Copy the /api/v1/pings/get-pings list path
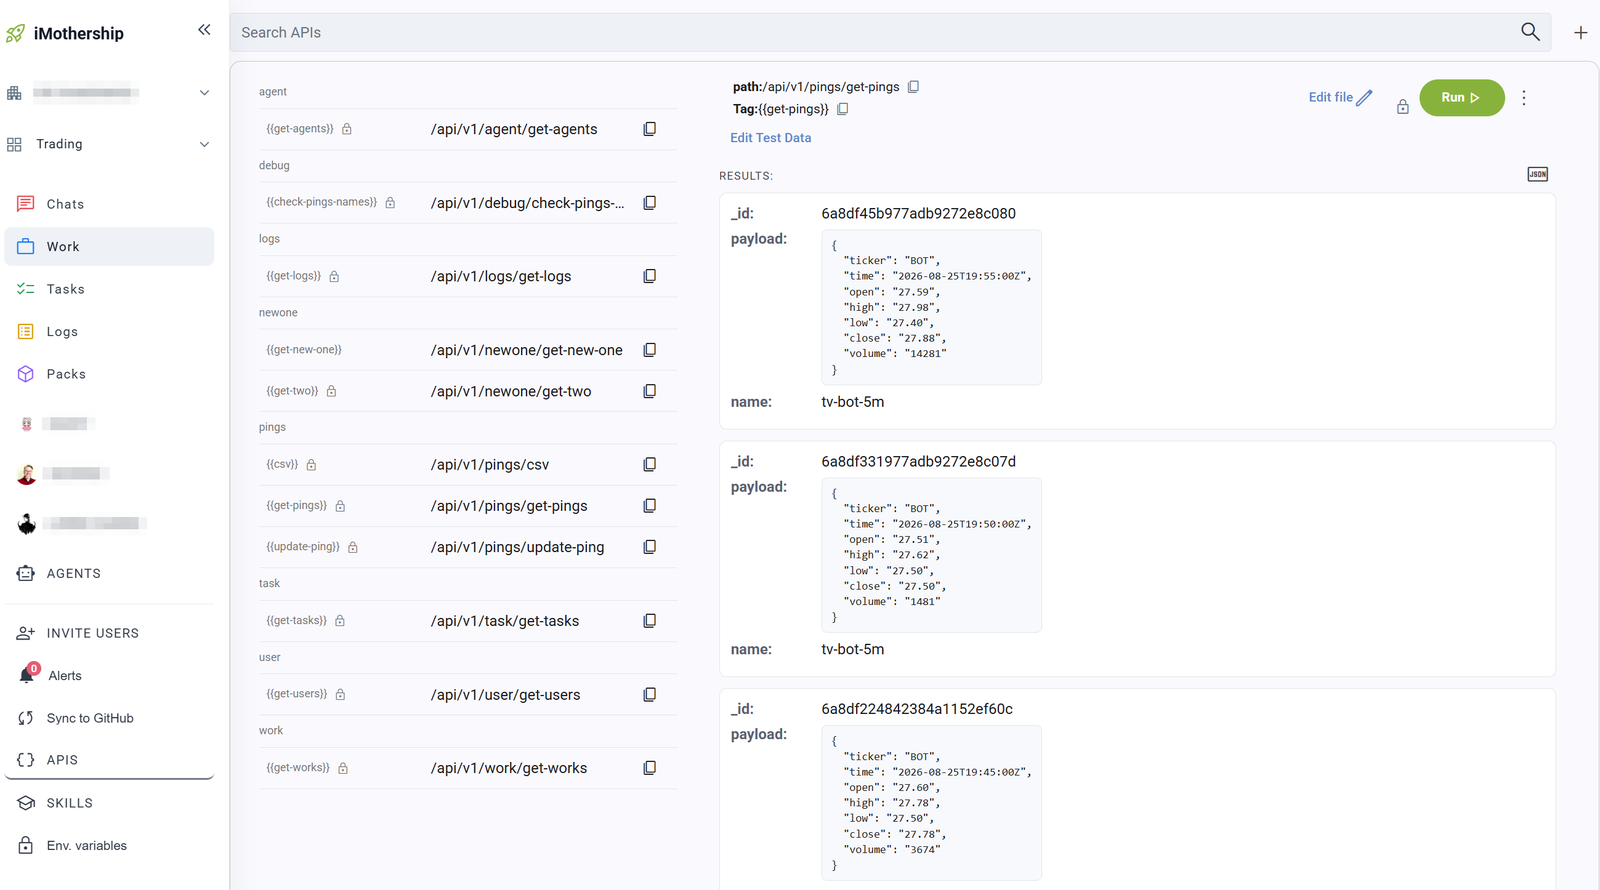 pos(650,506)
